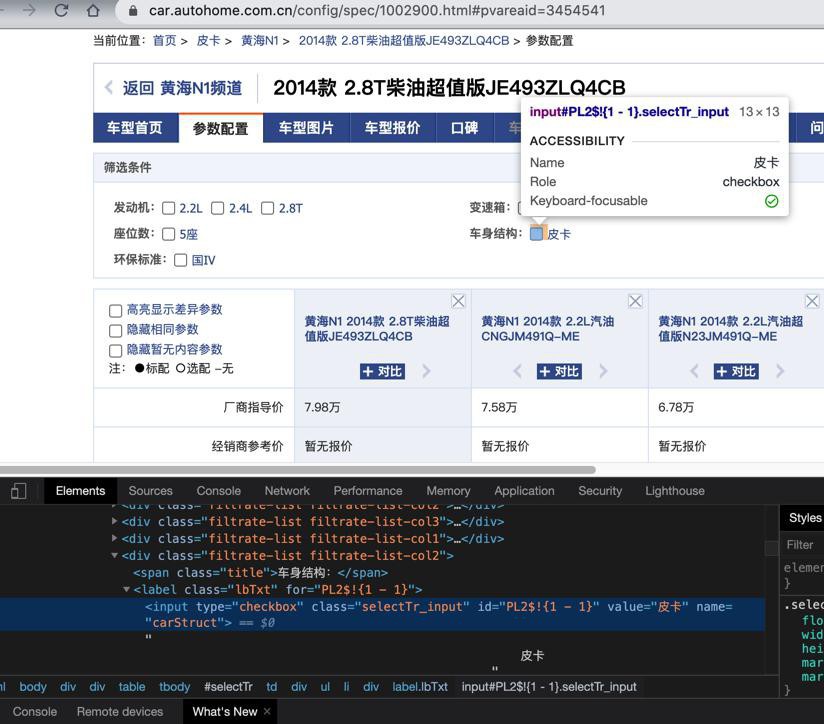Check the 2.8T engine filter
The height and width of the screenshot is (724, 824).
[x=267, y=209]
